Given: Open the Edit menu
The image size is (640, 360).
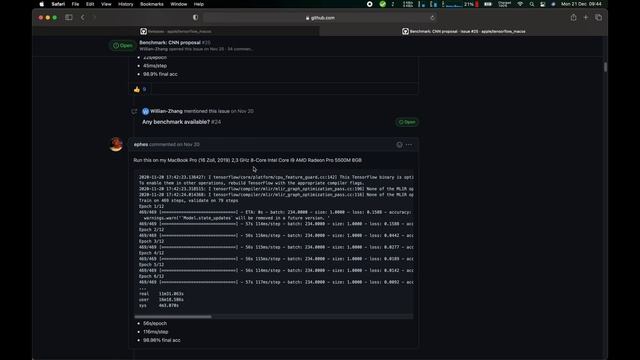Looking at the screenshot, I should point(90,4).
